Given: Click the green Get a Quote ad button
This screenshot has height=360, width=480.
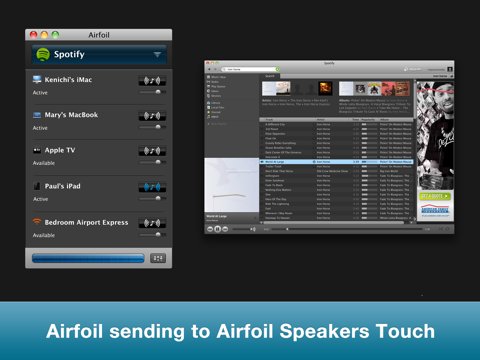Looking at the screenshot, I should coord(435,196).
